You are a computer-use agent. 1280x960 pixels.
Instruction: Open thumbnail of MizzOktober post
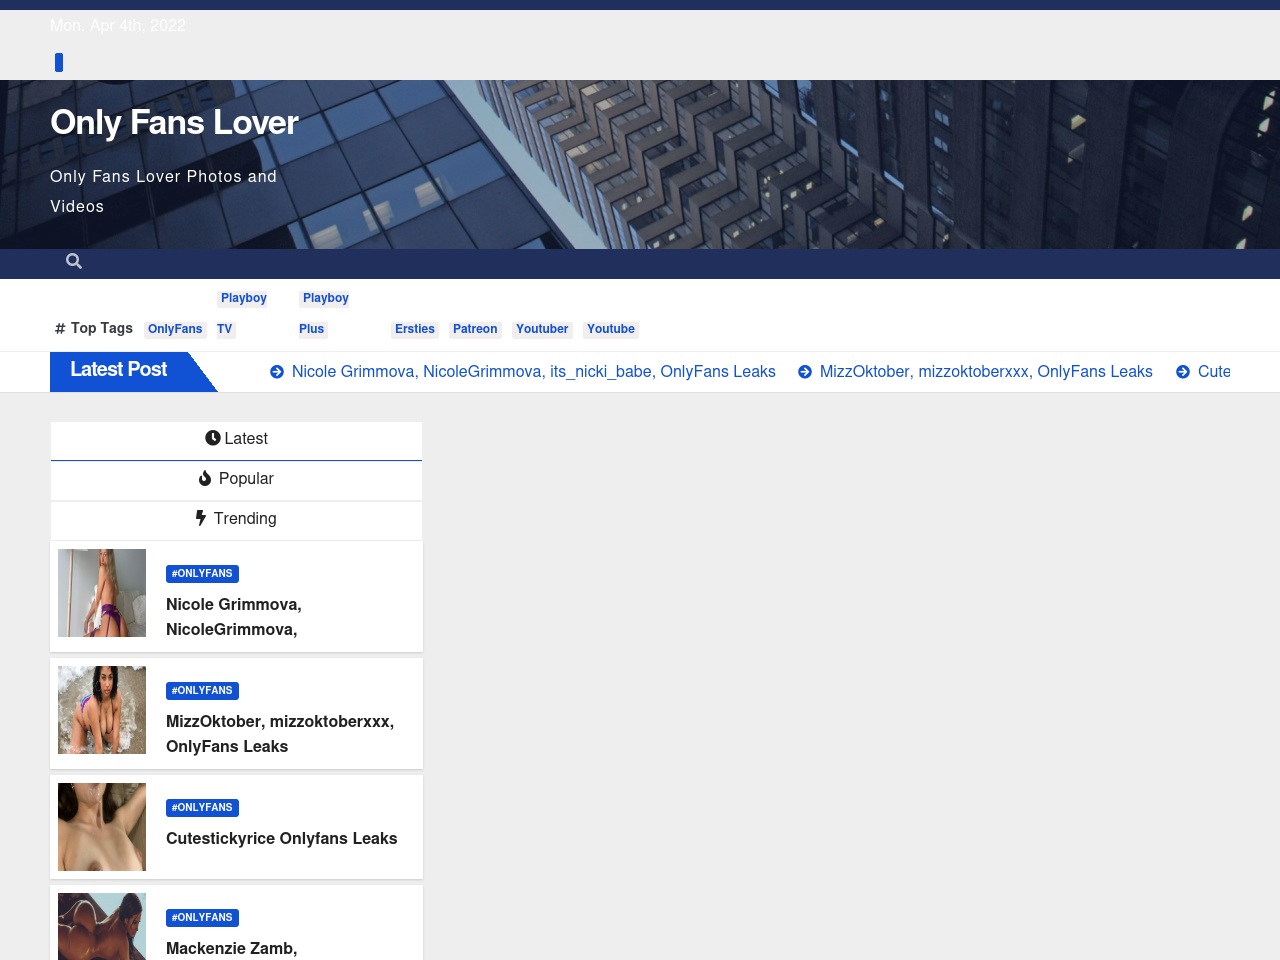[102, 710]
